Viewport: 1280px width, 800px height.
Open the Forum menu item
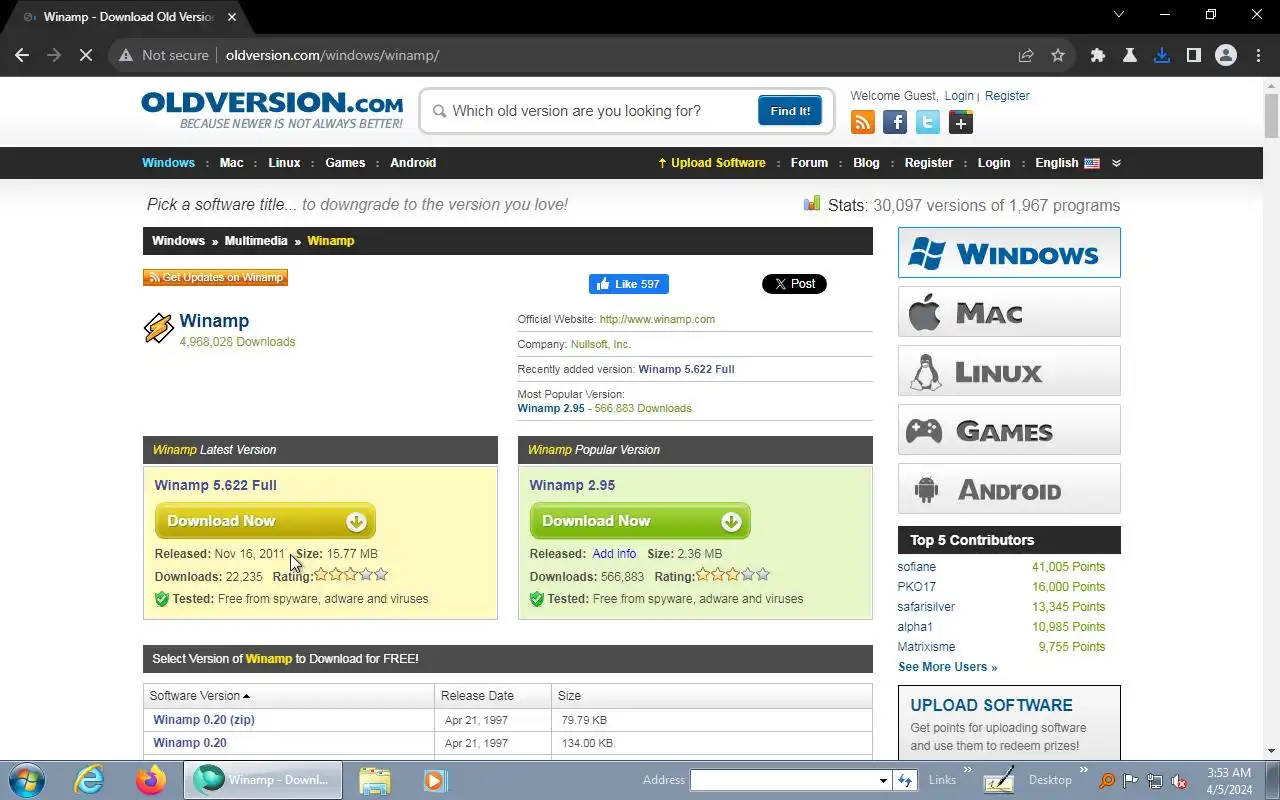click(809, 163)
